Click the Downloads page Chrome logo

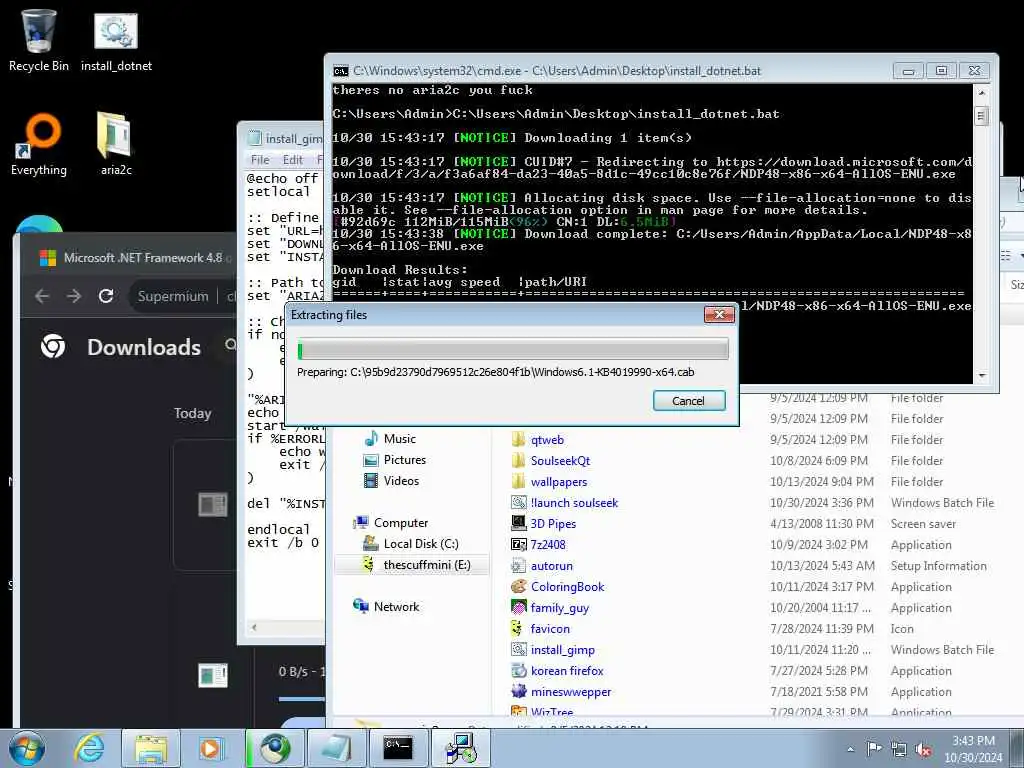click(x=53, y=346)
